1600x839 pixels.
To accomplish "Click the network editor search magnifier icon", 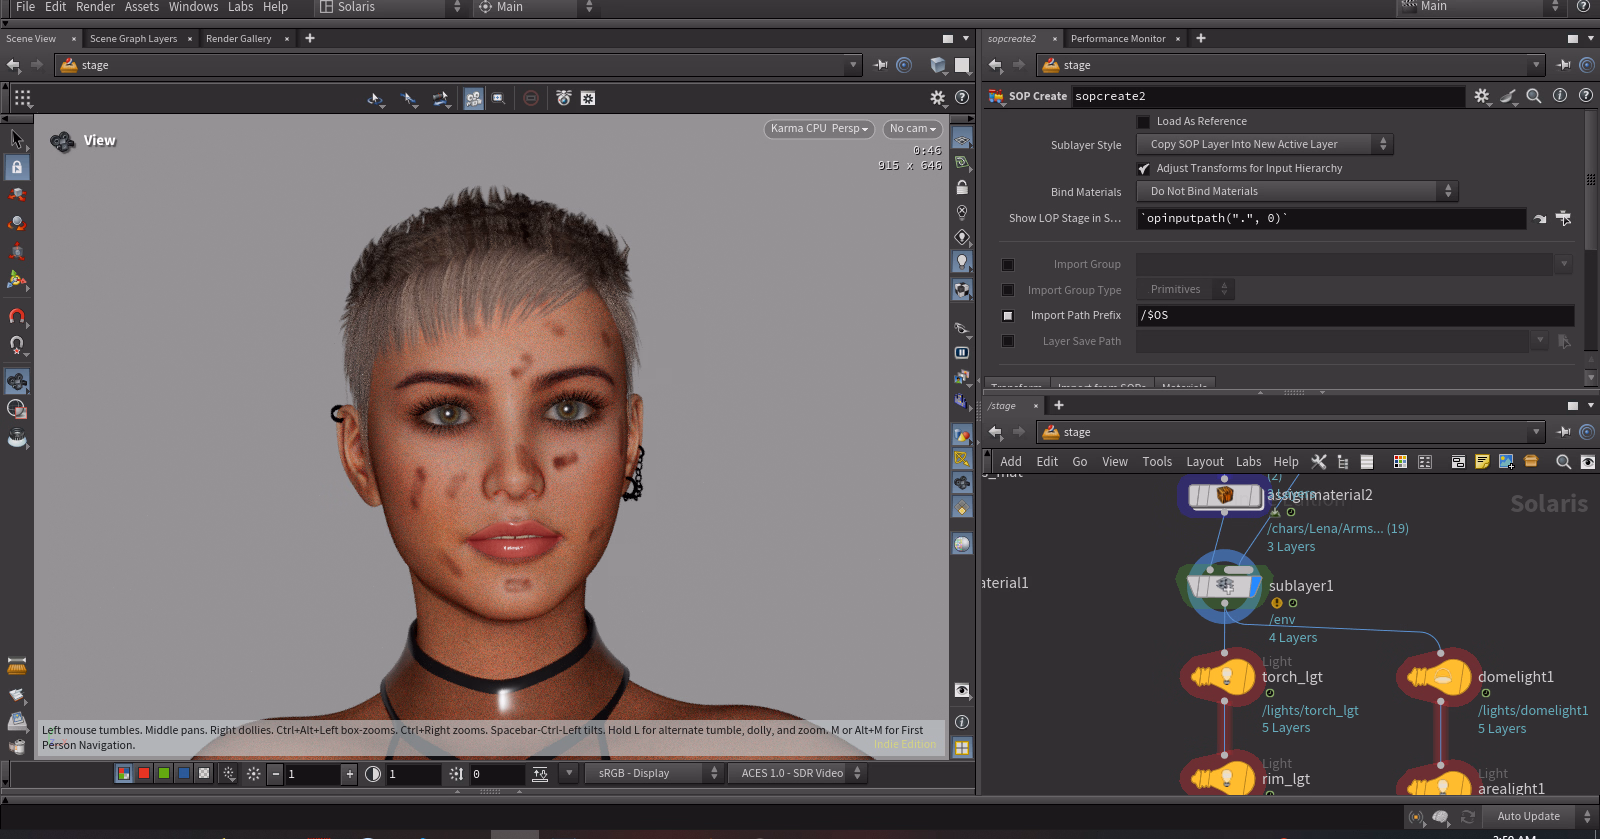I will [1563, 461].
